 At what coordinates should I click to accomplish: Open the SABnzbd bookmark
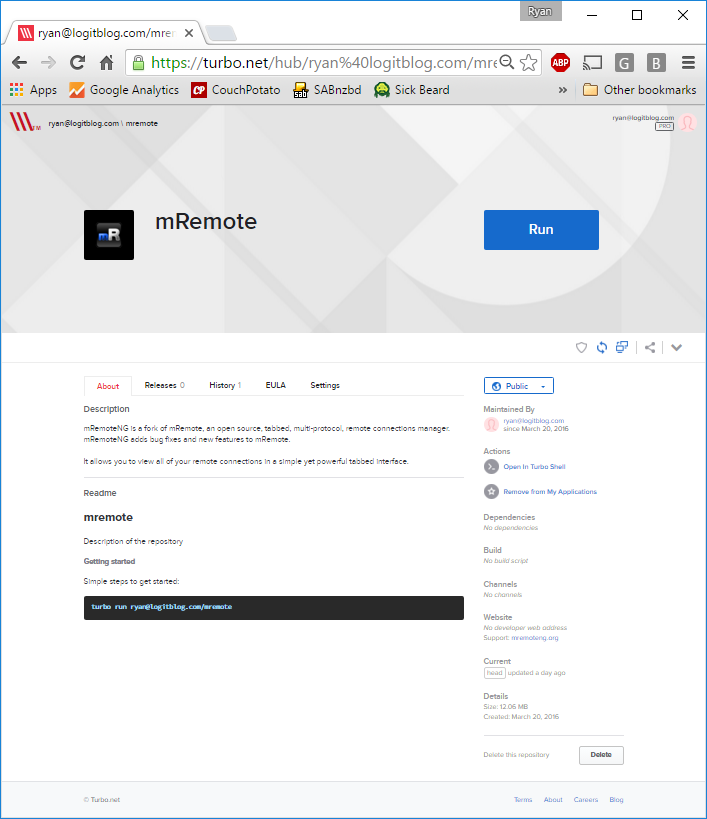327,90
